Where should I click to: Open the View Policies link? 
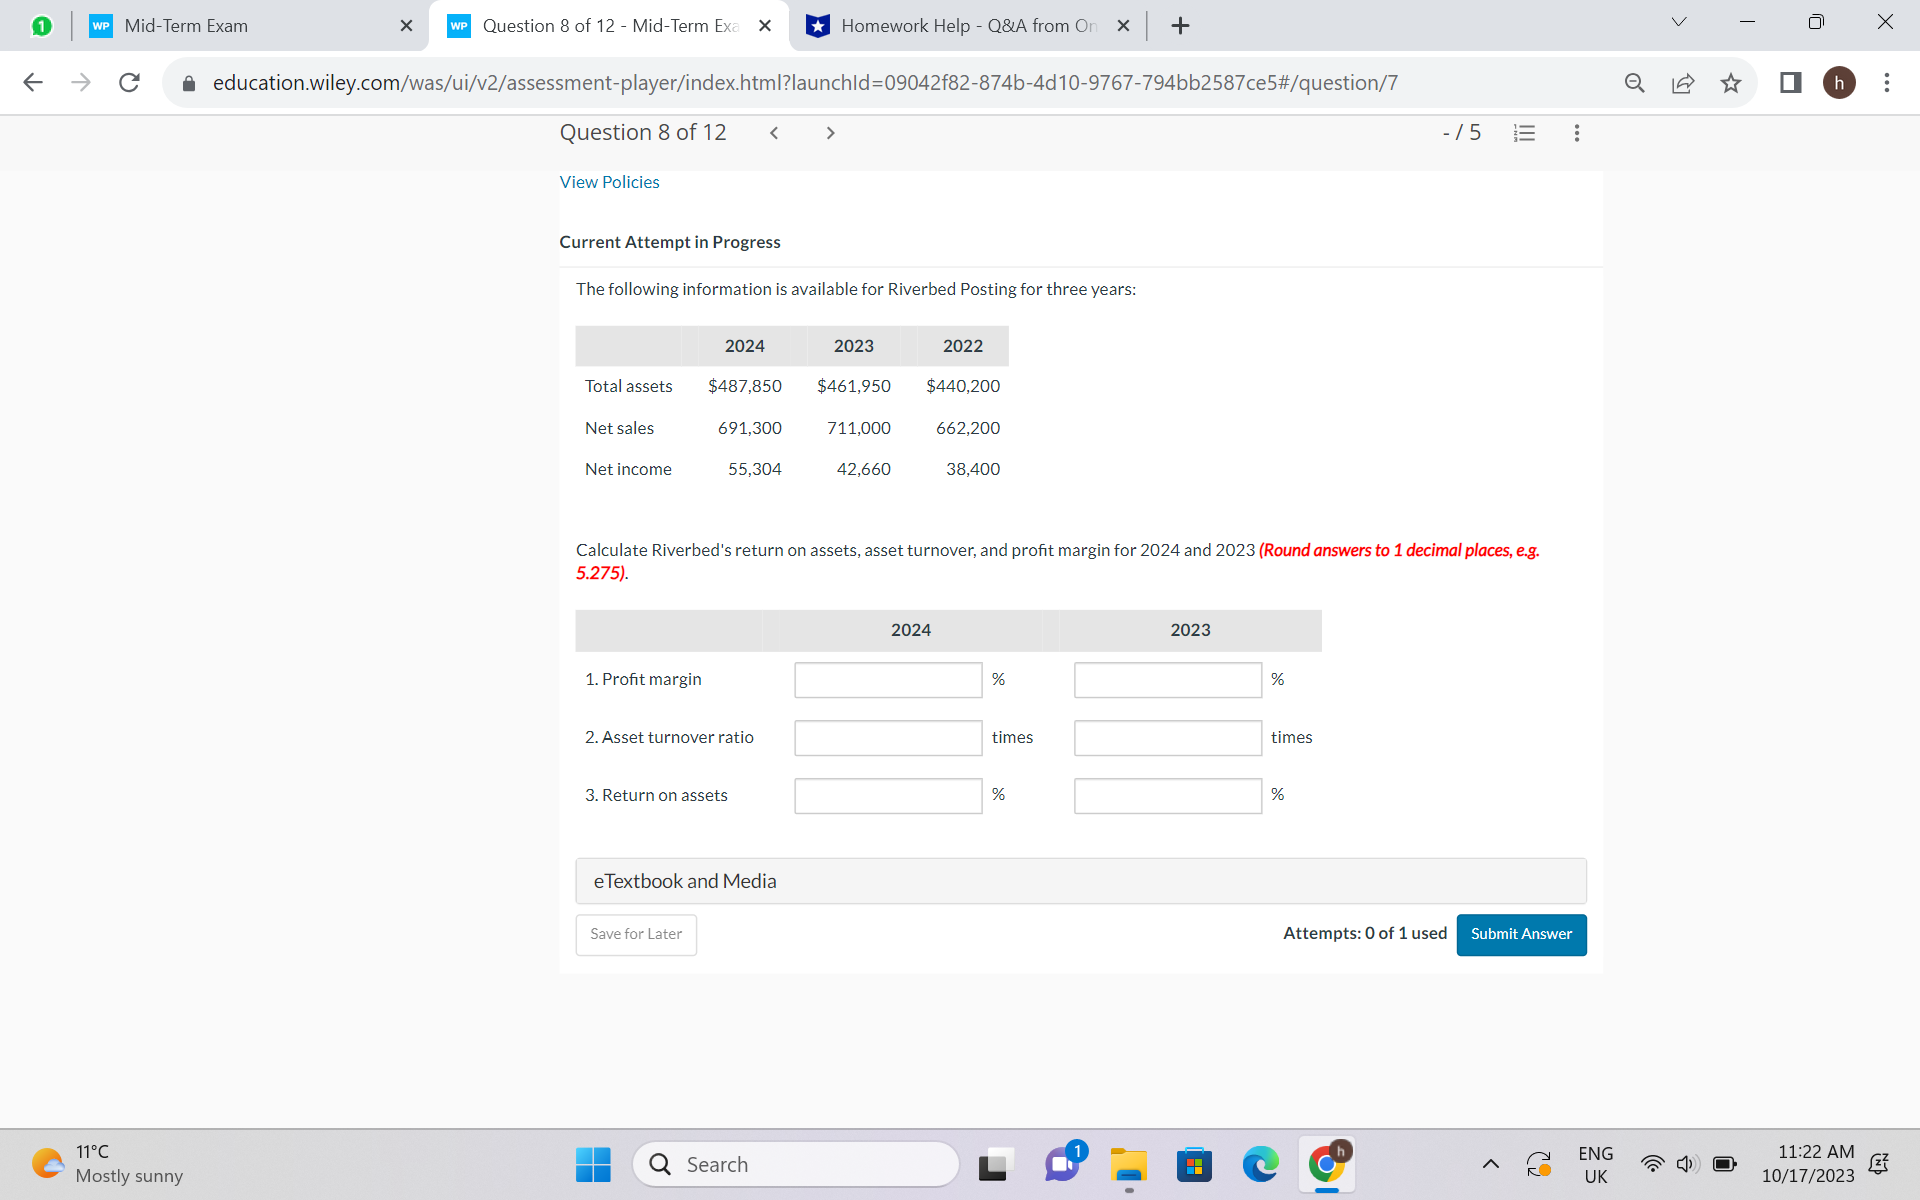[609, 182]
